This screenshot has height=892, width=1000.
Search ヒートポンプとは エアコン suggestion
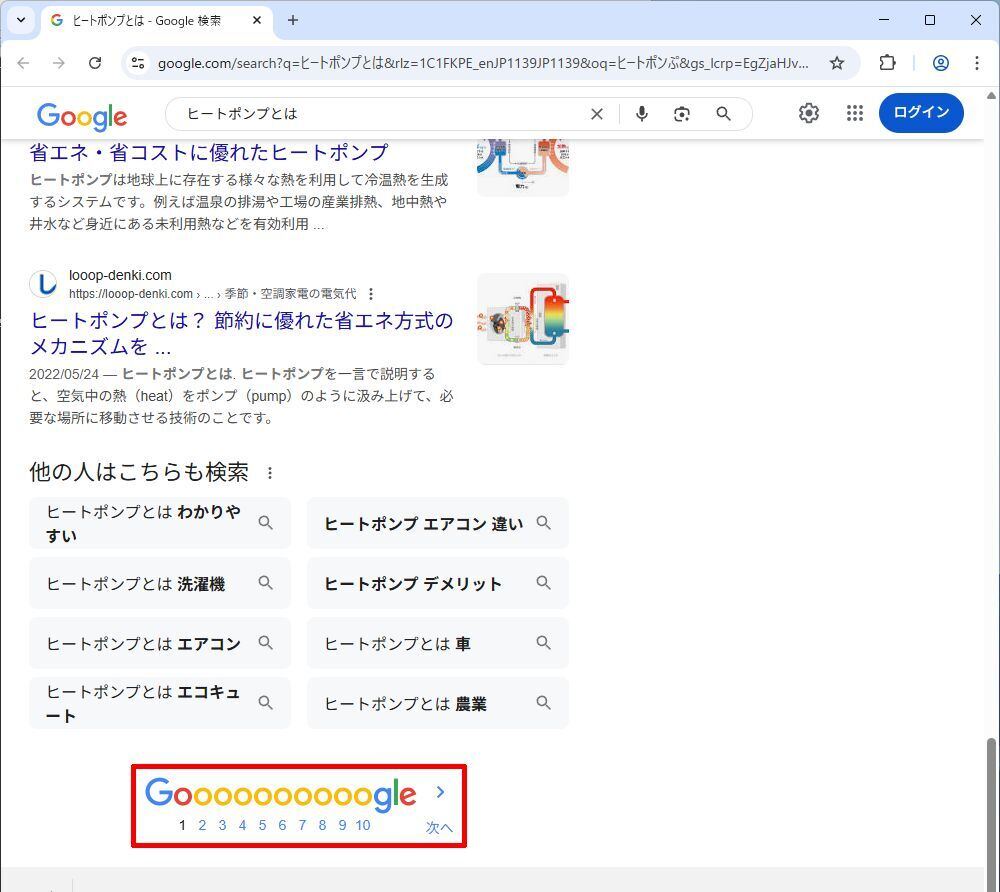click(x=160, y=643)
